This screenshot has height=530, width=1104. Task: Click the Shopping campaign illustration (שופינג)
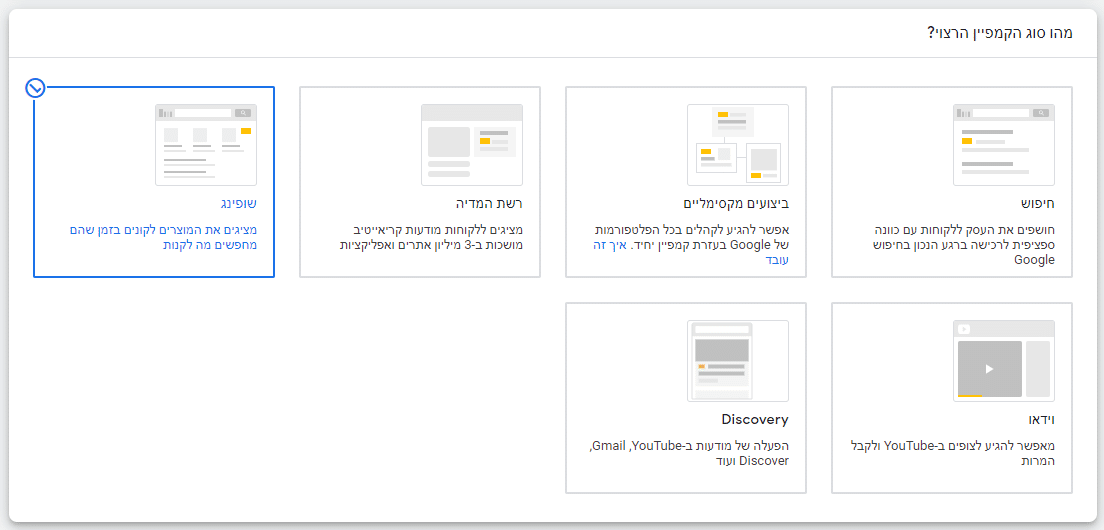pos(206,145)
